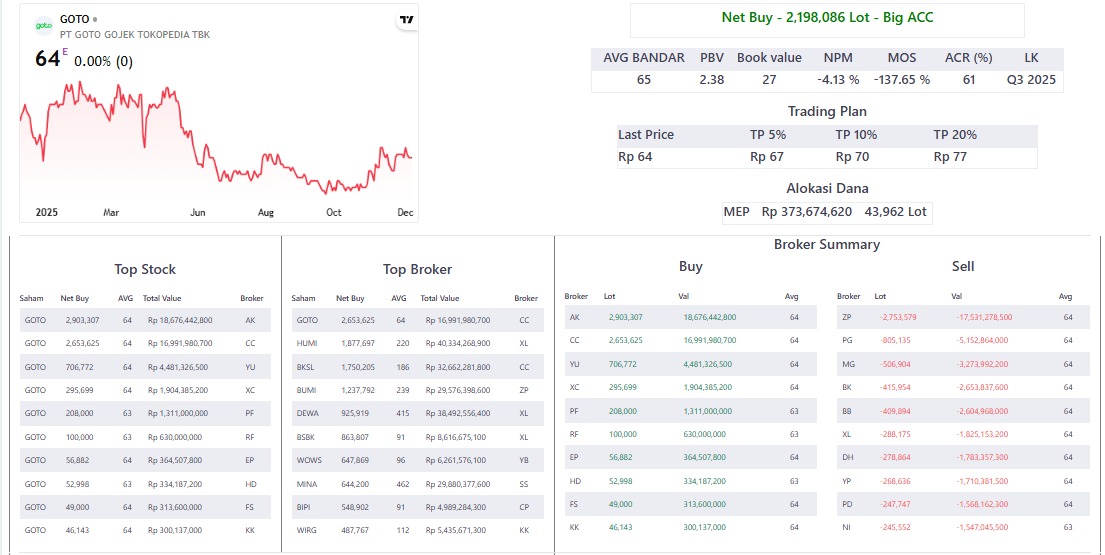Click the superscript E beside price 64
The height and width of the screenshot is (555, 1105).
click(x=66, y=51)
